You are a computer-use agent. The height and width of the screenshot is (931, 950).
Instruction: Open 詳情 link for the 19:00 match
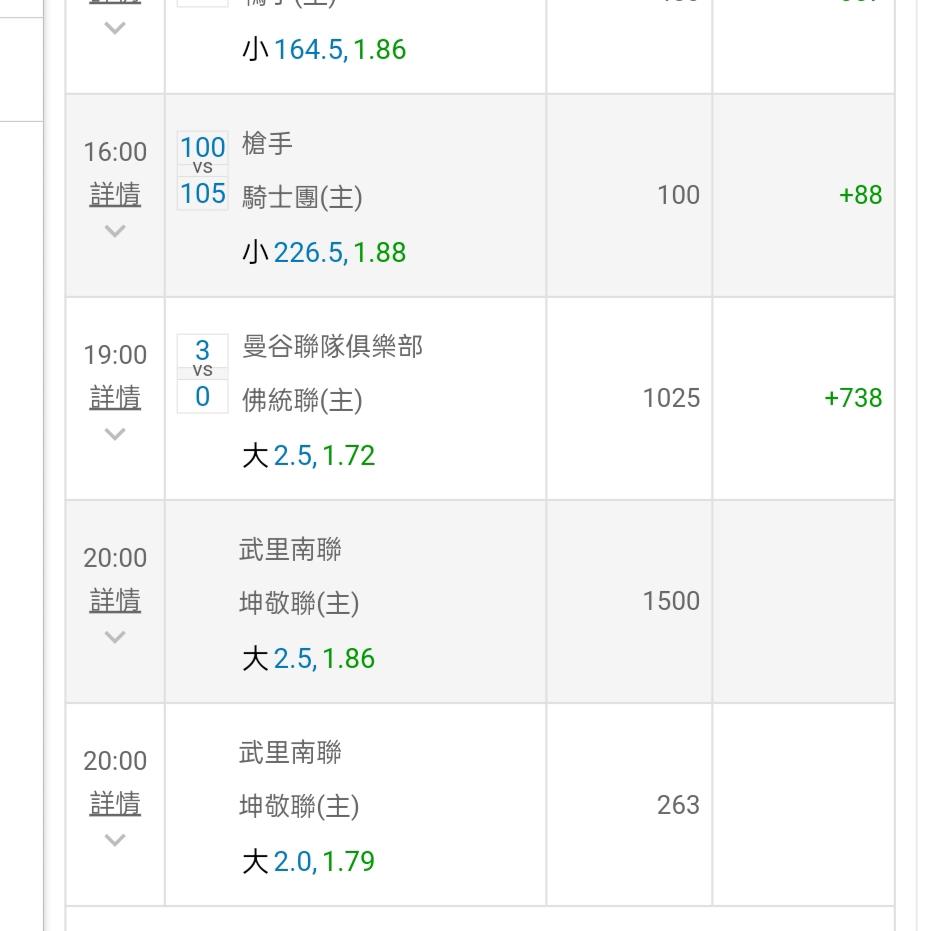click(x=115, y=398)
